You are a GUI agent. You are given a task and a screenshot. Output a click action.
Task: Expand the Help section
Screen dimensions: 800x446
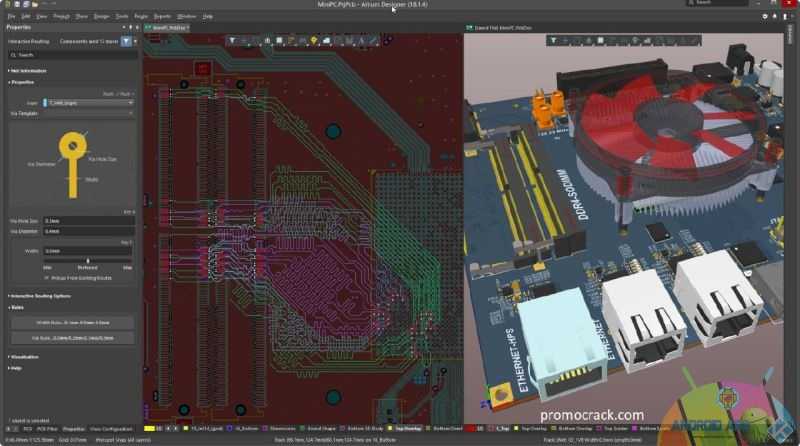[x=15, y=368]
